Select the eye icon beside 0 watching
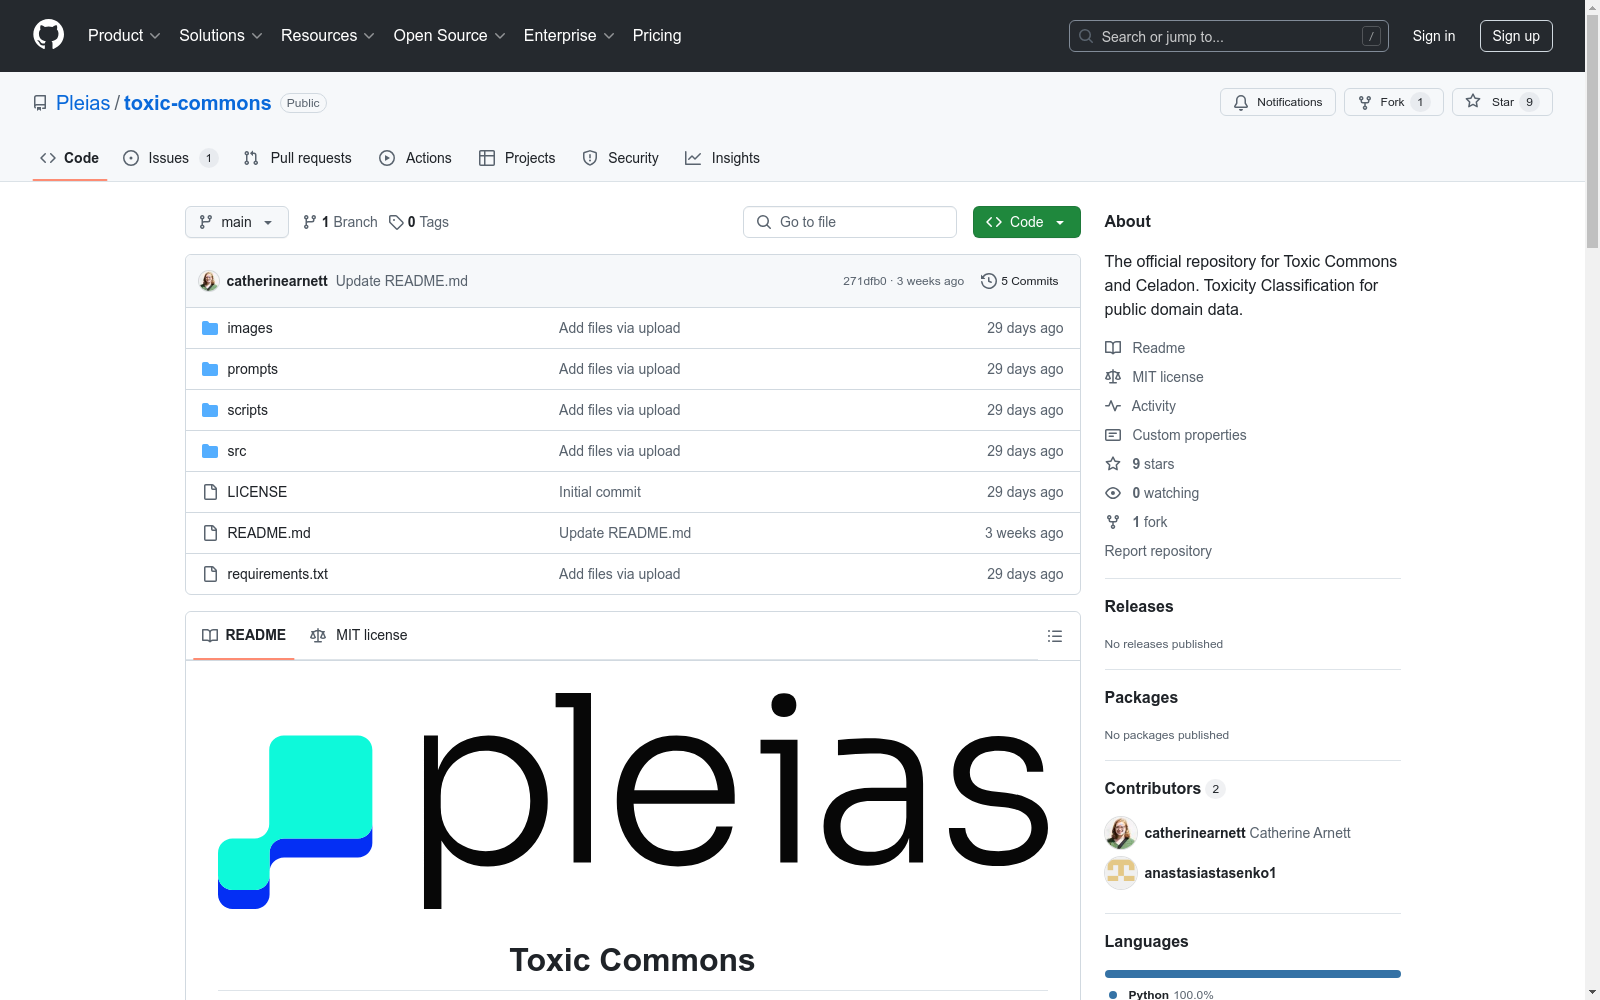The height and width of the screenshot is (1000, 1600). tap(1113, 493)
